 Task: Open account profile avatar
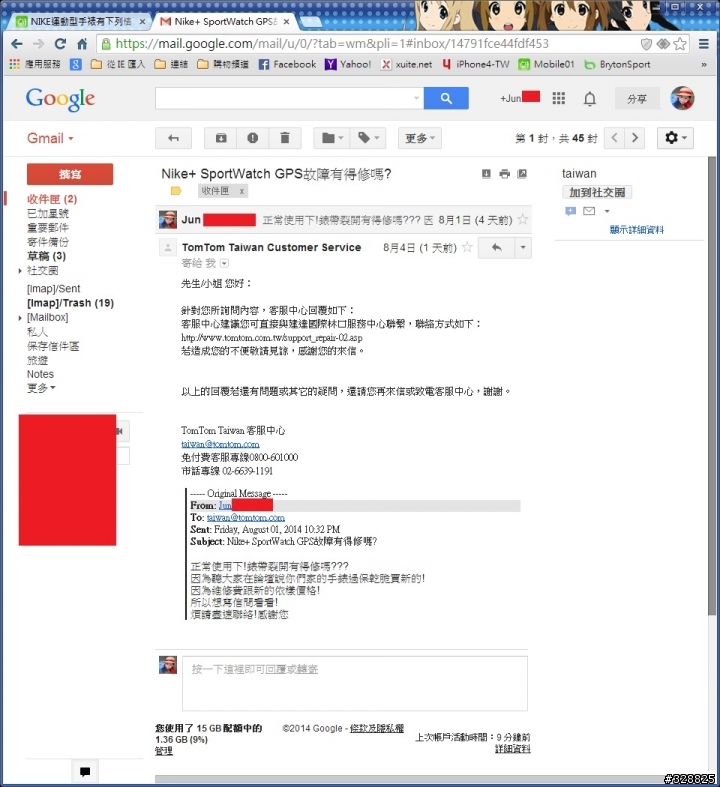coord(682,98)
